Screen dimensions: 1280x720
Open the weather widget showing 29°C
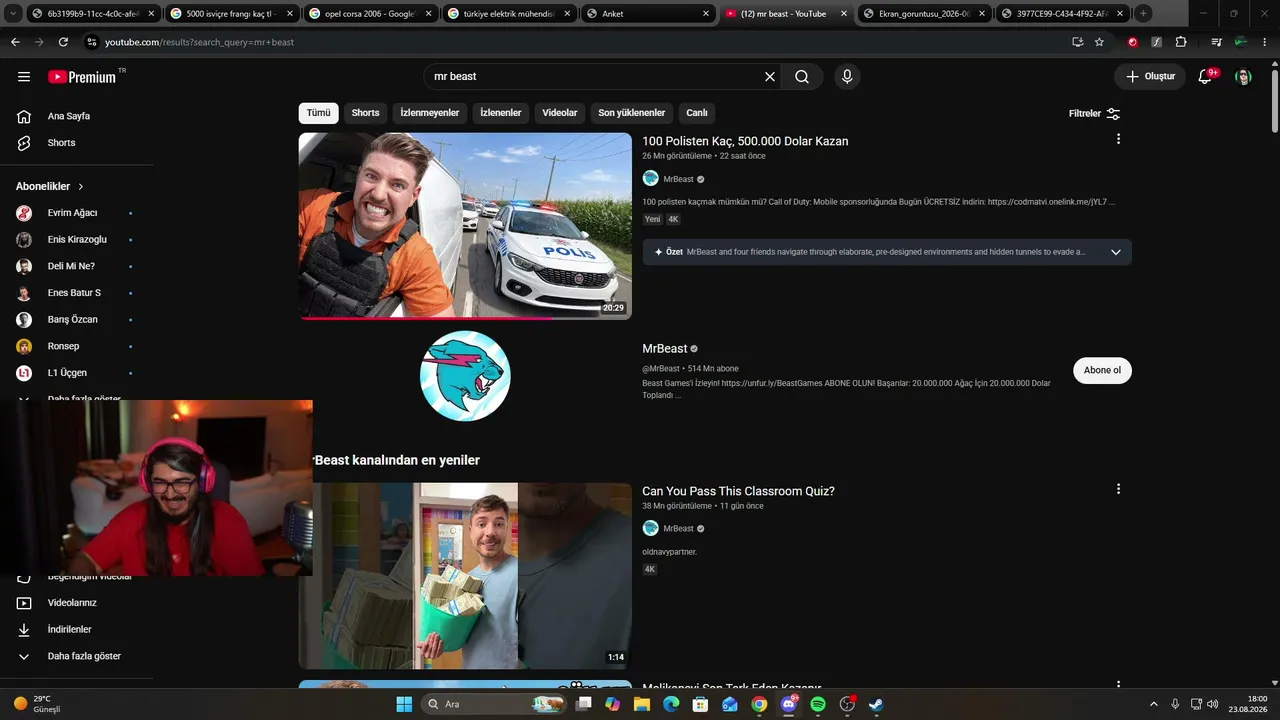point(37,704)
